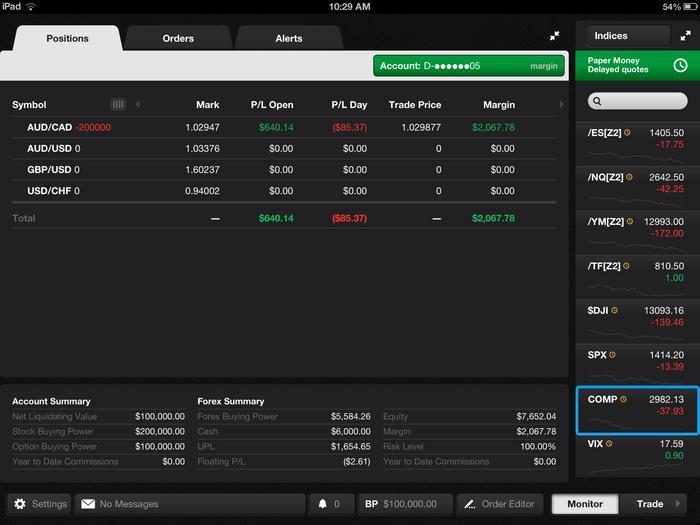Image resolution: width=700 pixels, height=525 pixels.
Task: Switch to Trade mode
Action: [x=650, y=504]
